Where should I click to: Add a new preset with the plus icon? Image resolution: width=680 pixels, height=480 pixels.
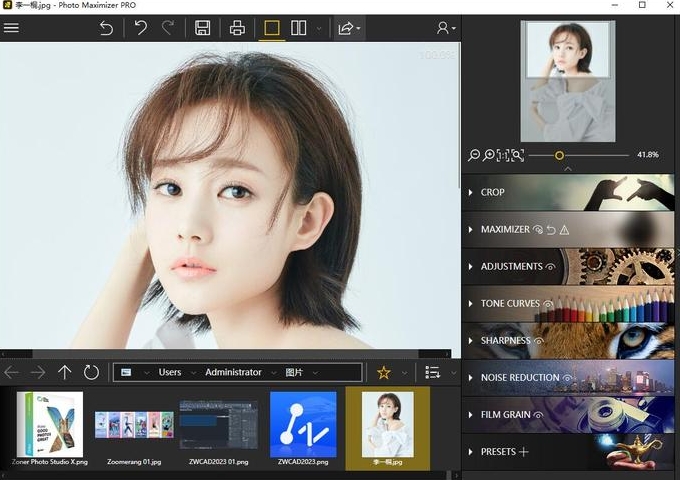coord(523,452)
